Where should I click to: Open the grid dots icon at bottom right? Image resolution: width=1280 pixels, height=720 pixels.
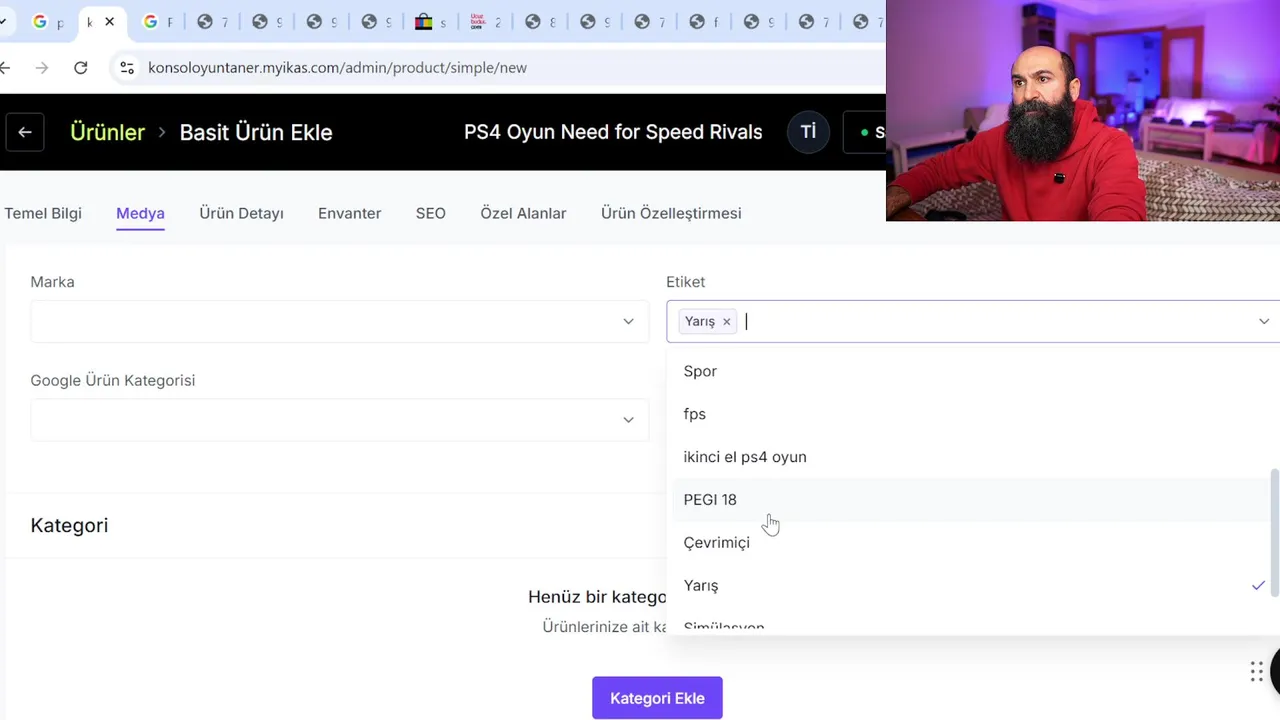click(1257, 672)
